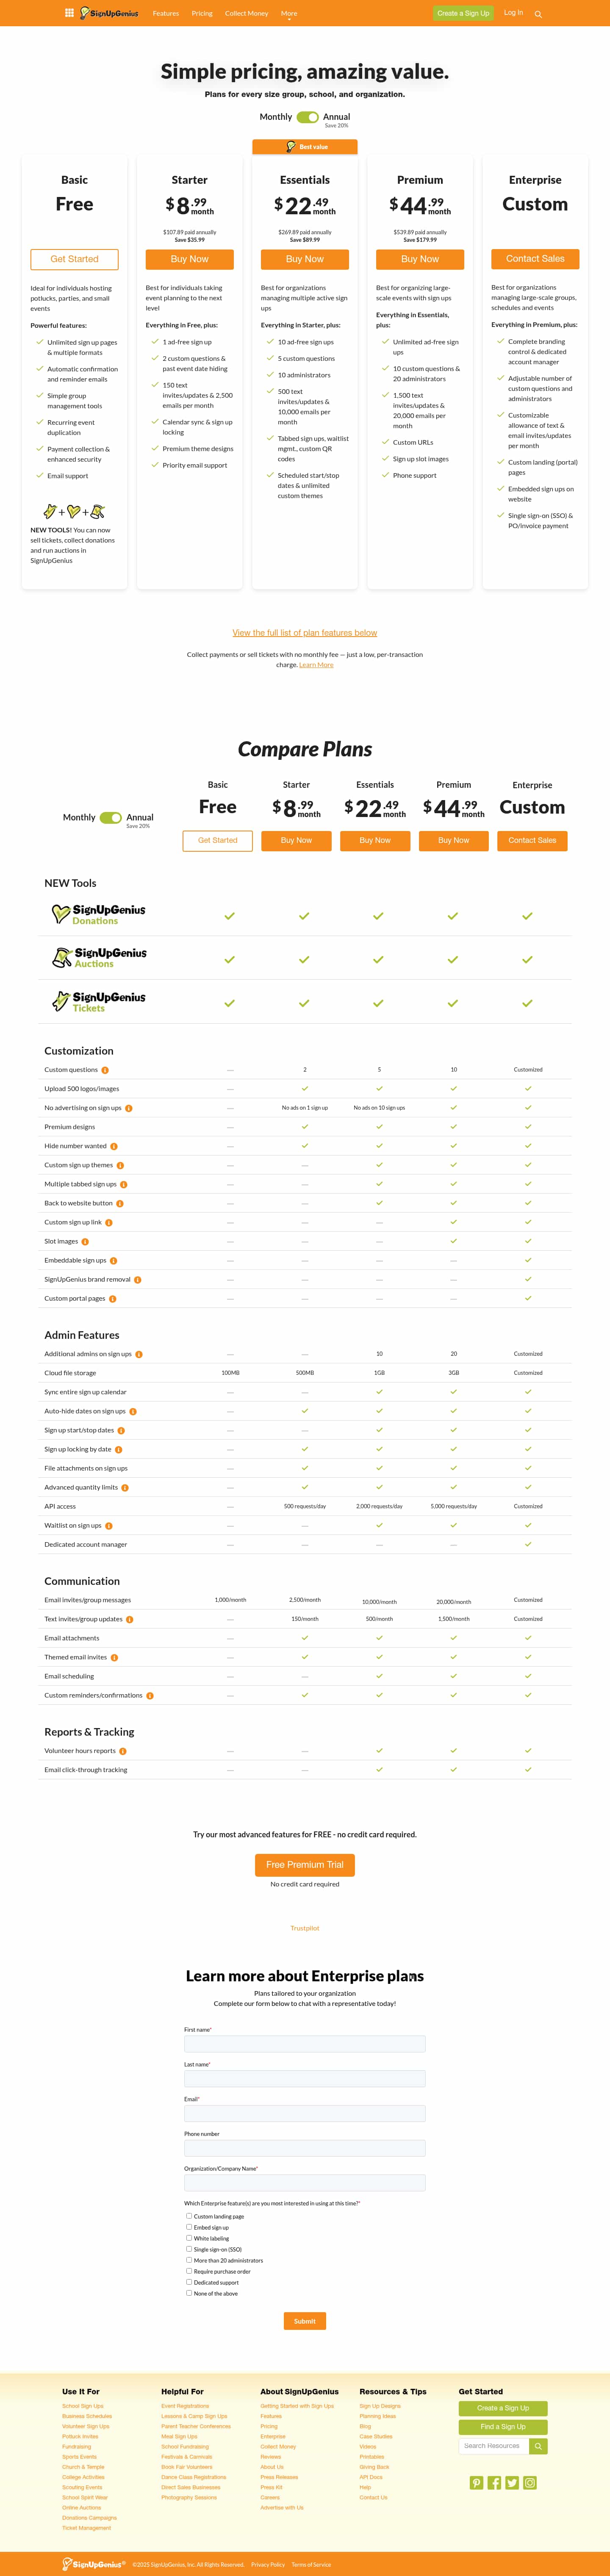Click info icon beside Hide number wanted
610x2576 pixels.
[114, 1146]
